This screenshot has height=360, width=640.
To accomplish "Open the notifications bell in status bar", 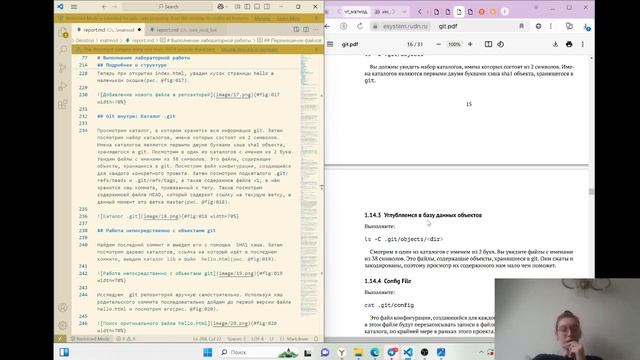I will (316, 339).
